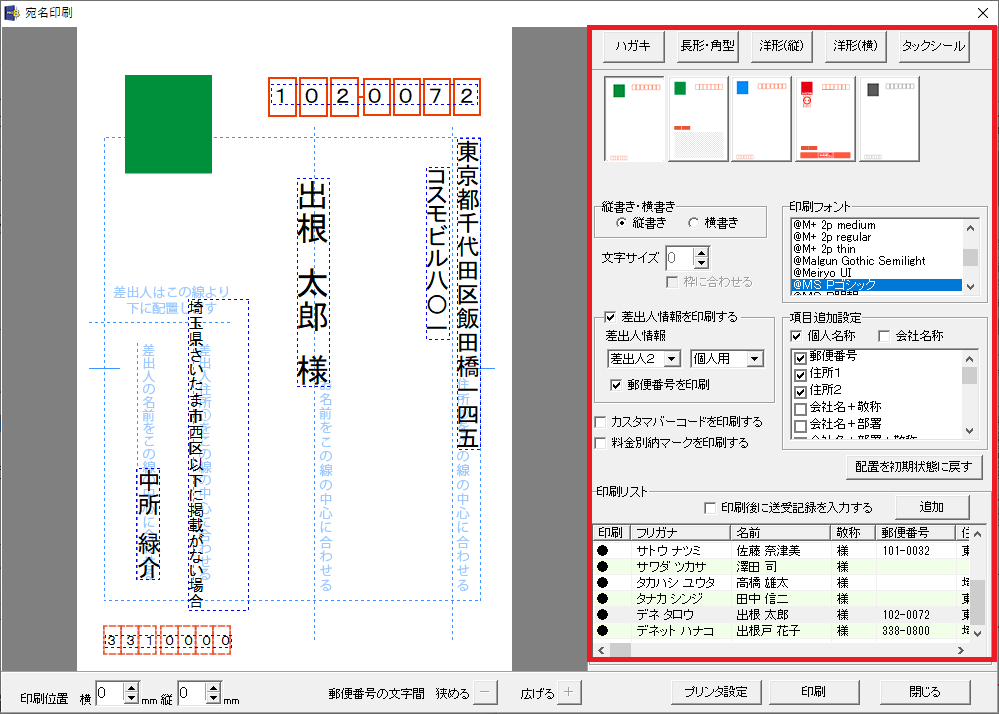Select the 澤田 司 row
Viewport: 999px width, 714px height.
pos(781,566)
